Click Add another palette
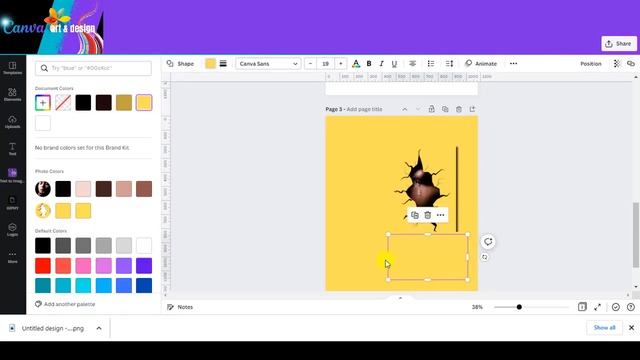 click(65, 304)
